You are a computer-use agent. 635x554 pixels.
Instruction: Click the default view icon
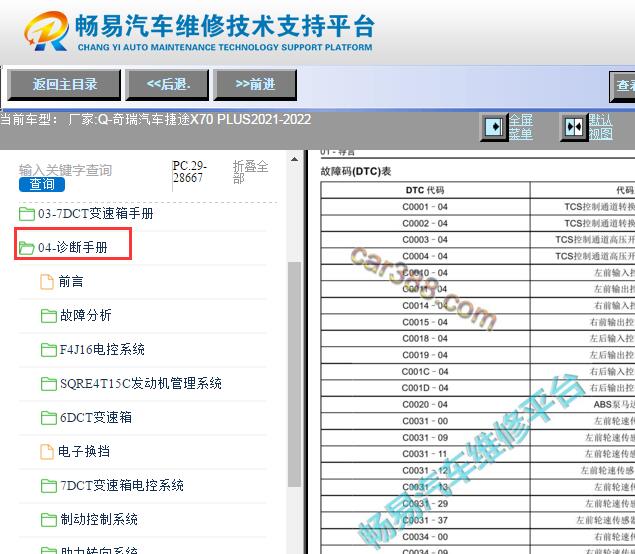coord(574,127)
